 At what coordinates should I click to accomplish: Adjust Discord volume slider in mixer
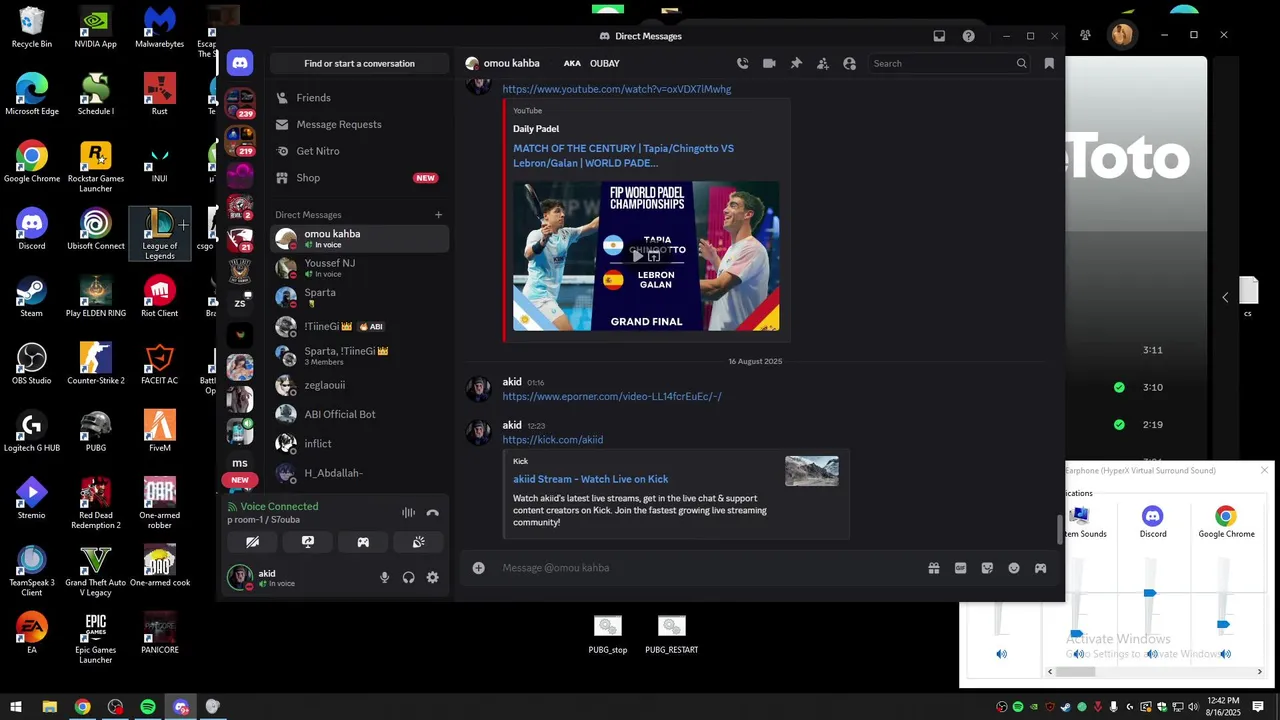(1150, 593)
